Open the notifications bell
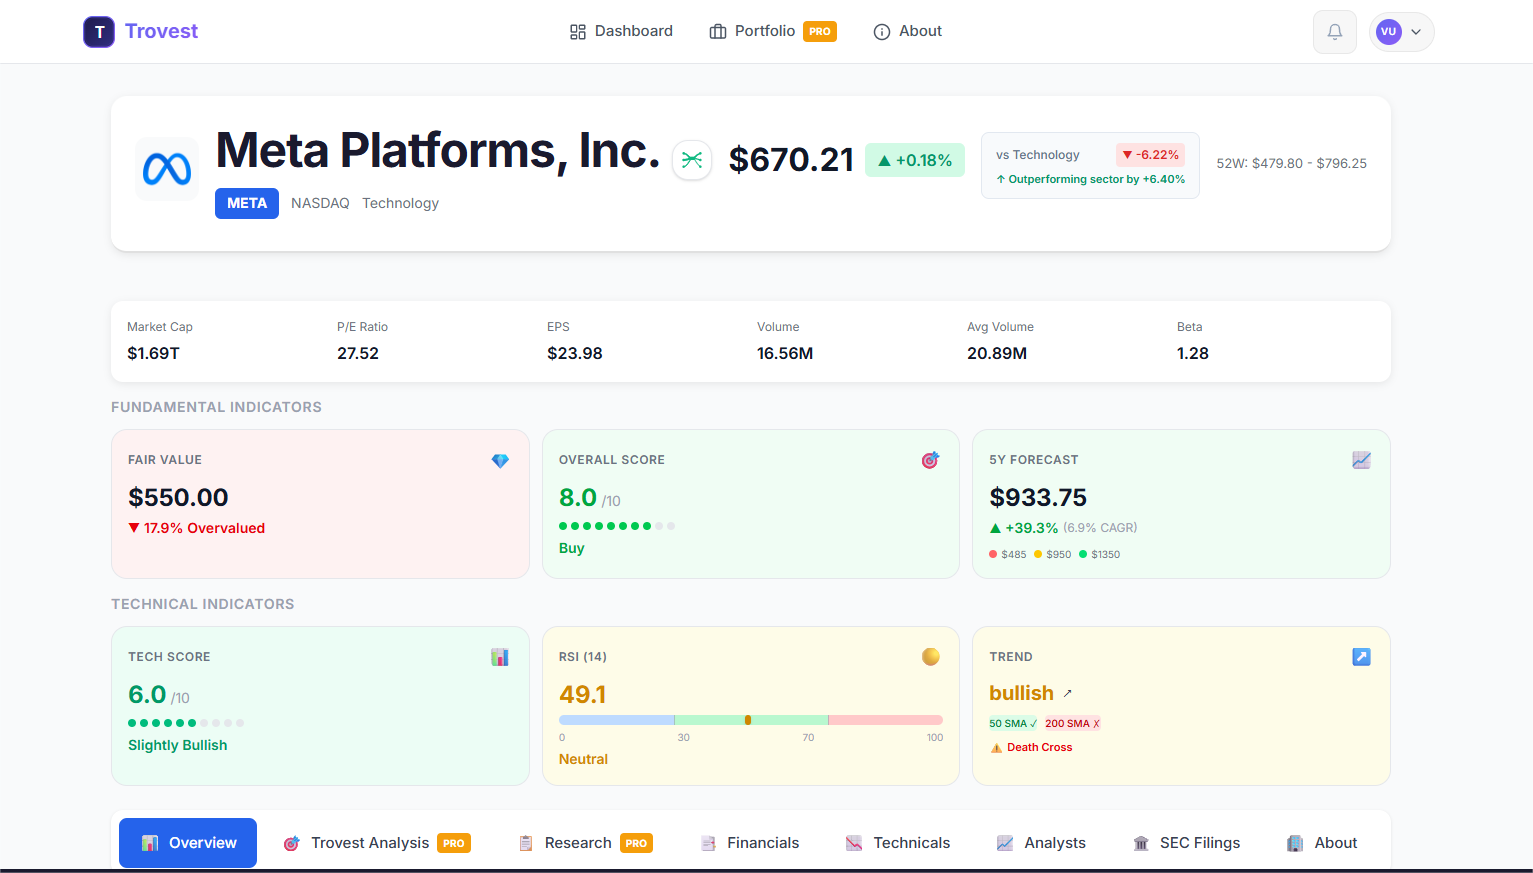This screenshot has width=1533, height=873. 1334,31
